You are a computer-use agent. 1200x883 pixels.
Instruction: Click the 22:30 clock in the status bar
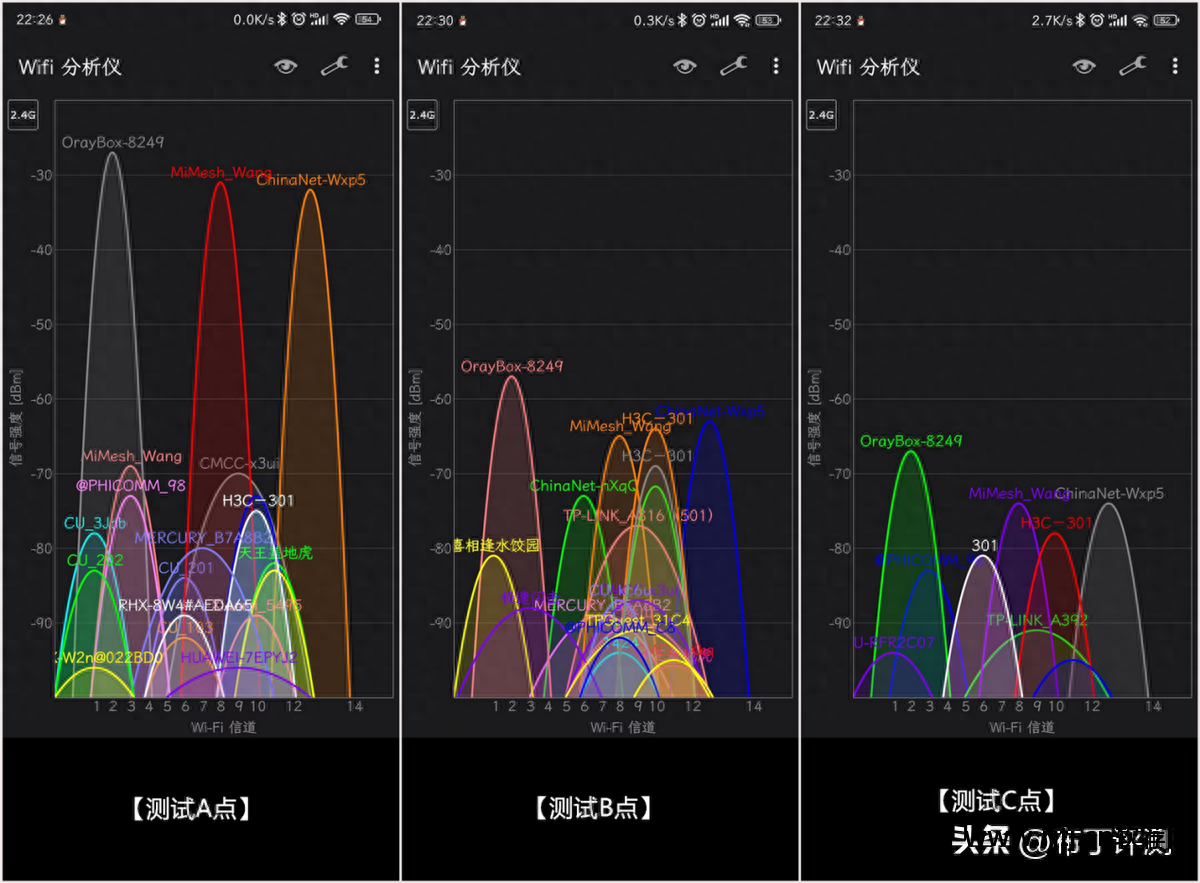click(x=435, y=20)
